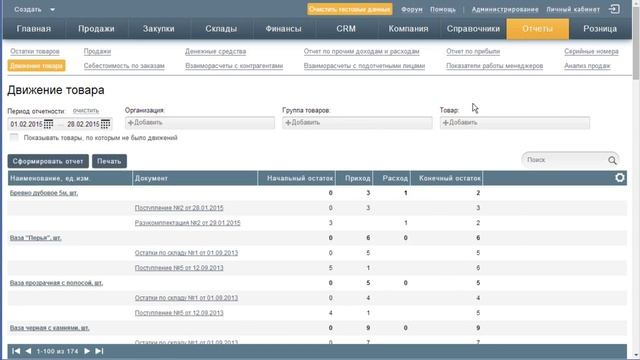The width and height of the screenshot is (640, 360).
Task: Click the Начальный остаток column header
Action: point(297,178)
